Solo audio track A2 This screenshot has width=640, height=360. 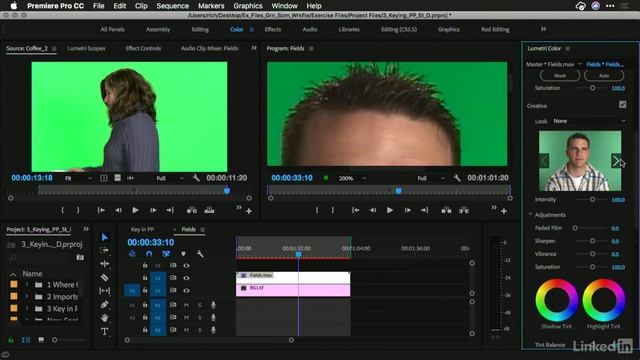click(x=200, y=318)
